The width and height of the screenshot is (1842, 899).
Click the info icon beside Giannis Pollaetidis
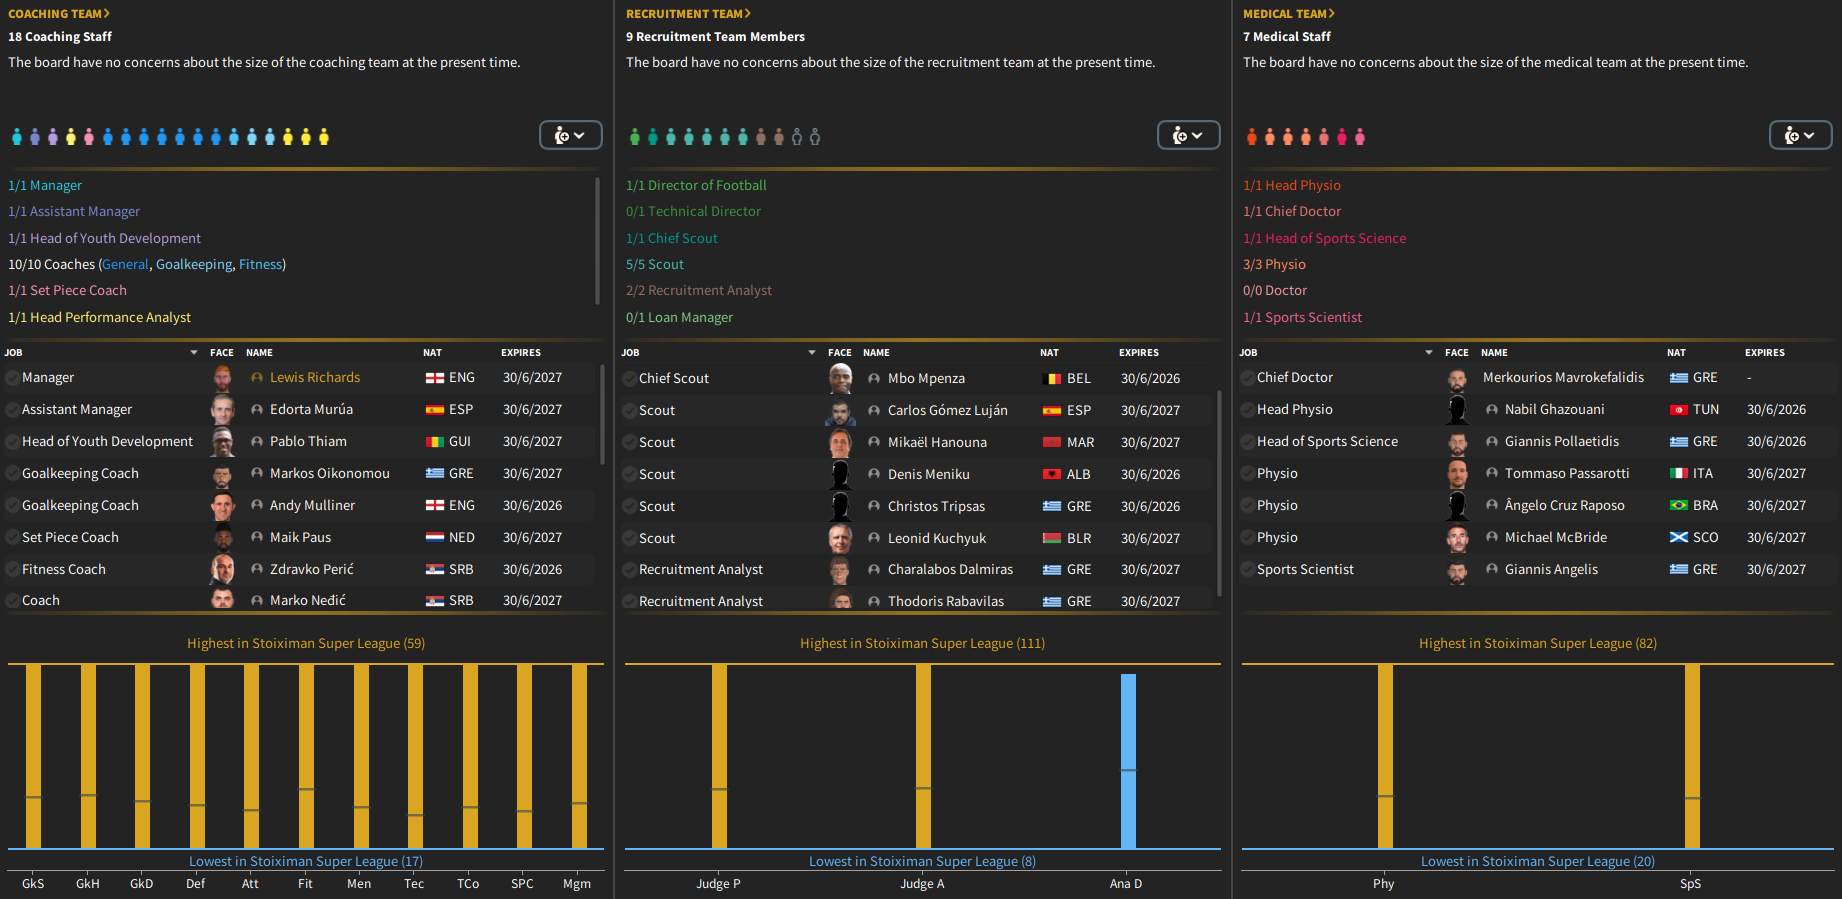pos(1492,442)
